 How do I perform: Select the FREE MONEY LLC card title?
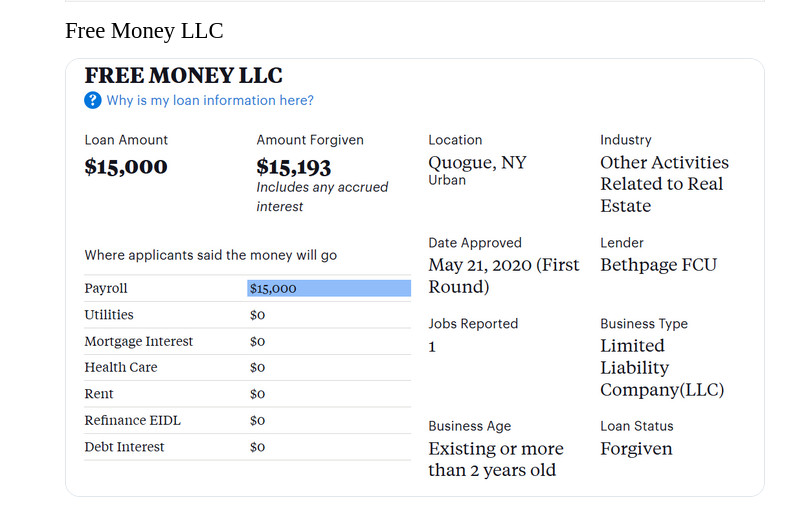click(183, 75)
